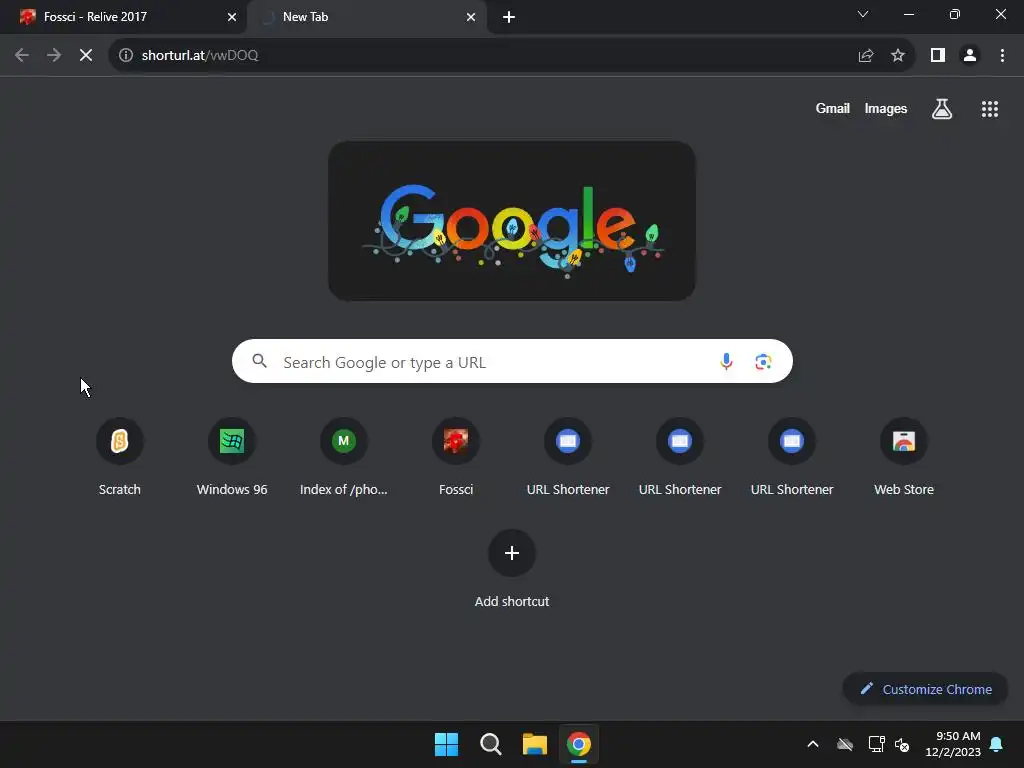The height and width of the screenshot is (768, 1024).
Task: Open the OneDrive cloud tray icon
Action: click(x=845, y=744)
